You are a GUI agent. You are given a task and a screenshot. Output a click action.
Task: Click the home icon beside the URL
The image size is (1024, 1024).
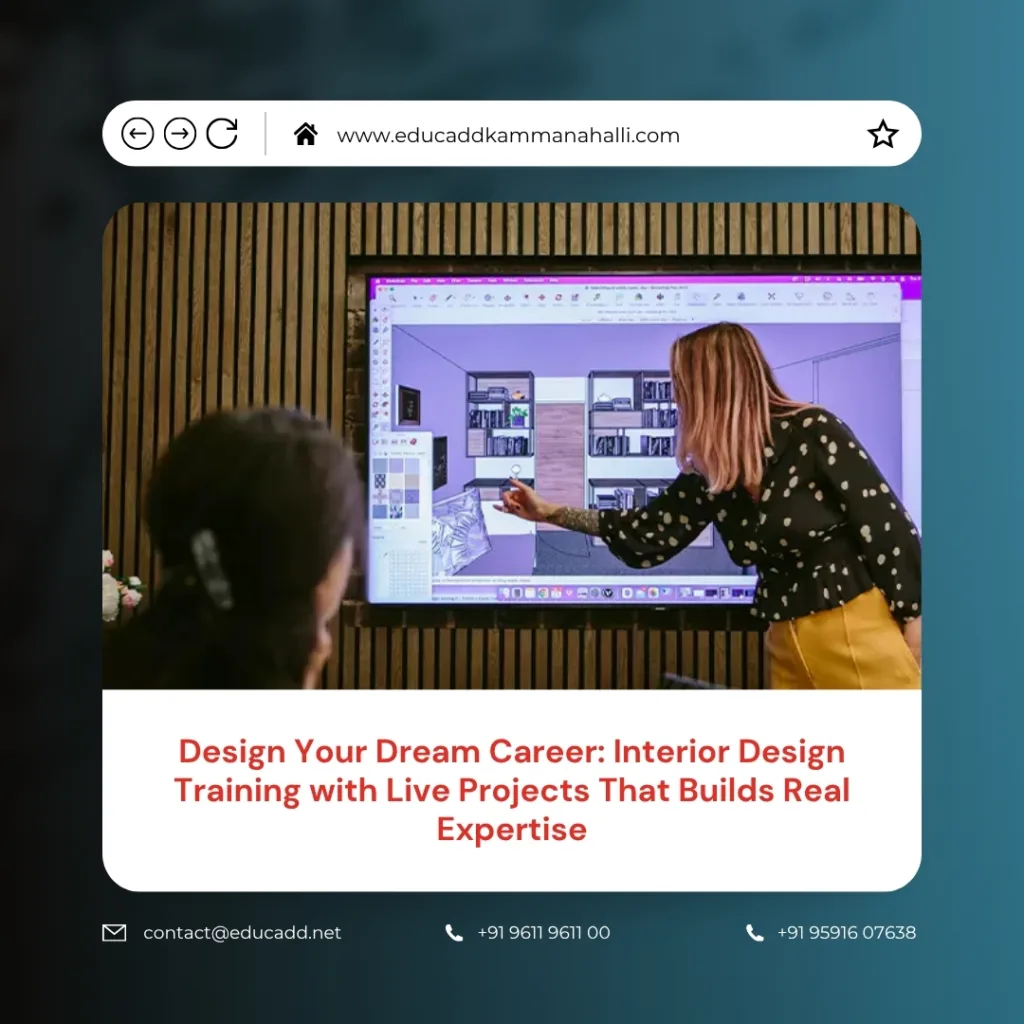pyautogui.click(x=306, y=134)
